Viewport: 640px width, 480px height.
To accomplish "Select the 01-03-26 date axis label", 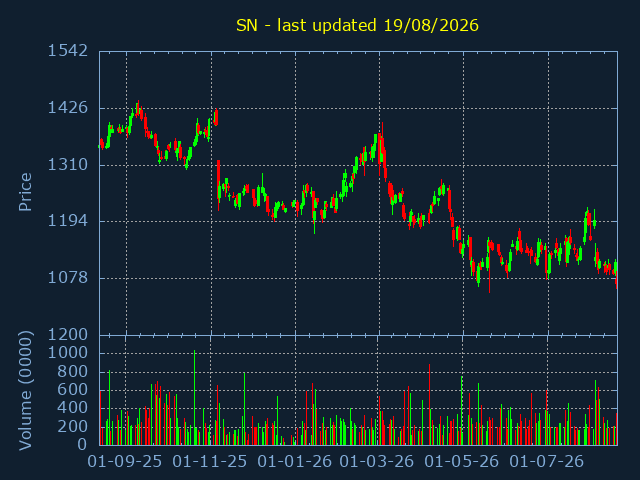I will tap(377, 462).
